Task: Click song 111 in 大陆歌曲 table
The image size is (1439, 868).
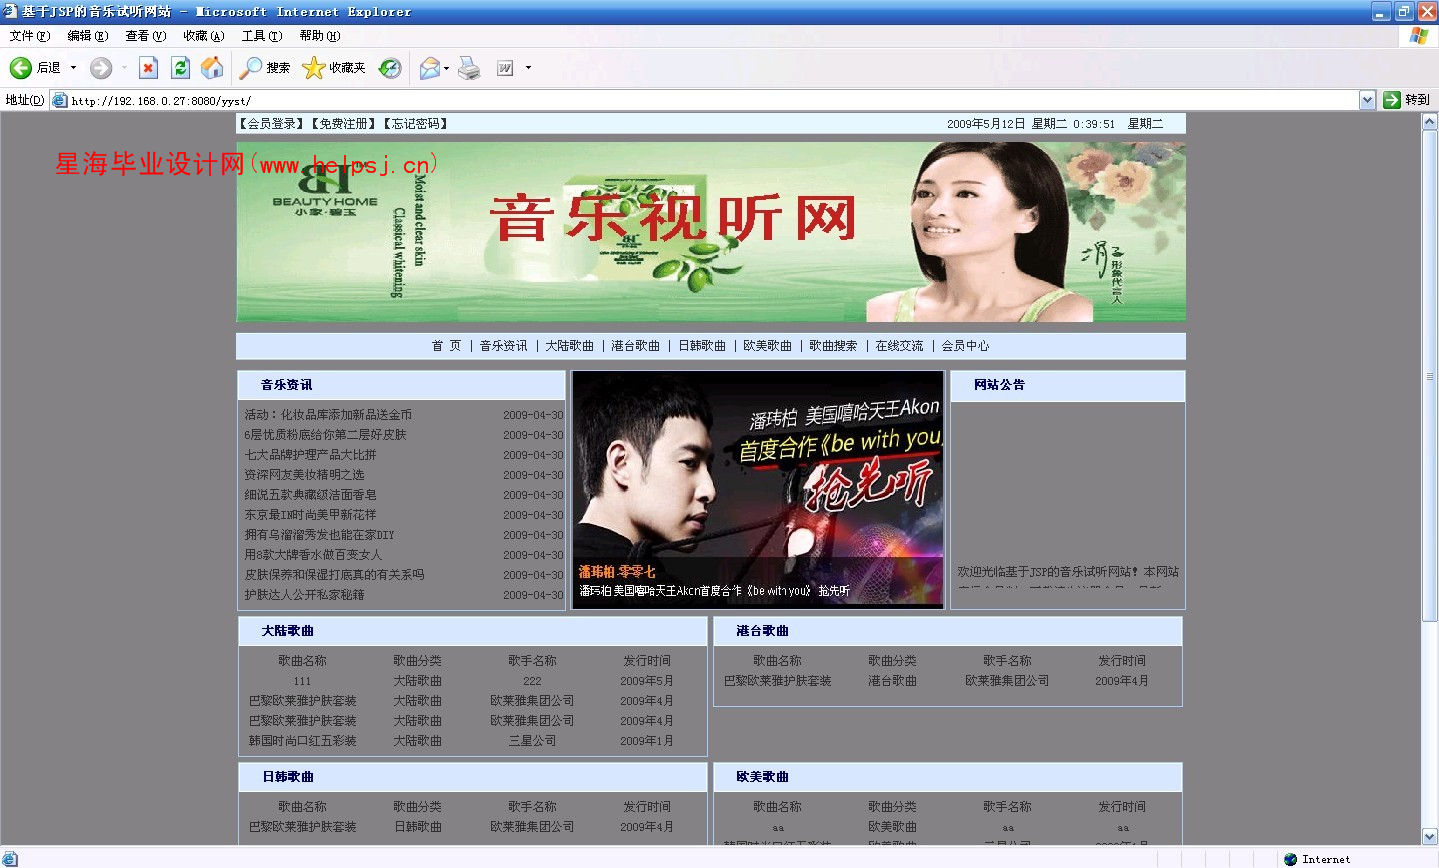Action: [302, 681]
